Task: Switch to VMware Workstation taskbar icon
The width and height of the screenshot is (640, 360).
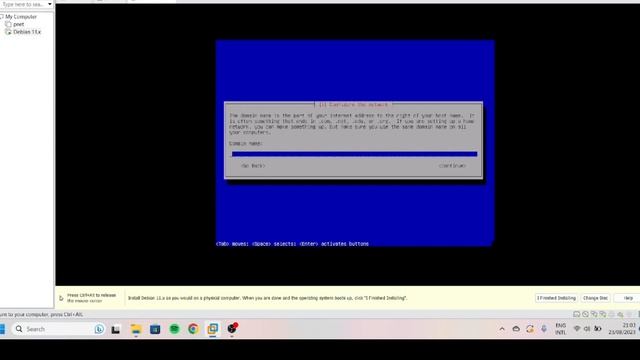Action: pos(213,329)
